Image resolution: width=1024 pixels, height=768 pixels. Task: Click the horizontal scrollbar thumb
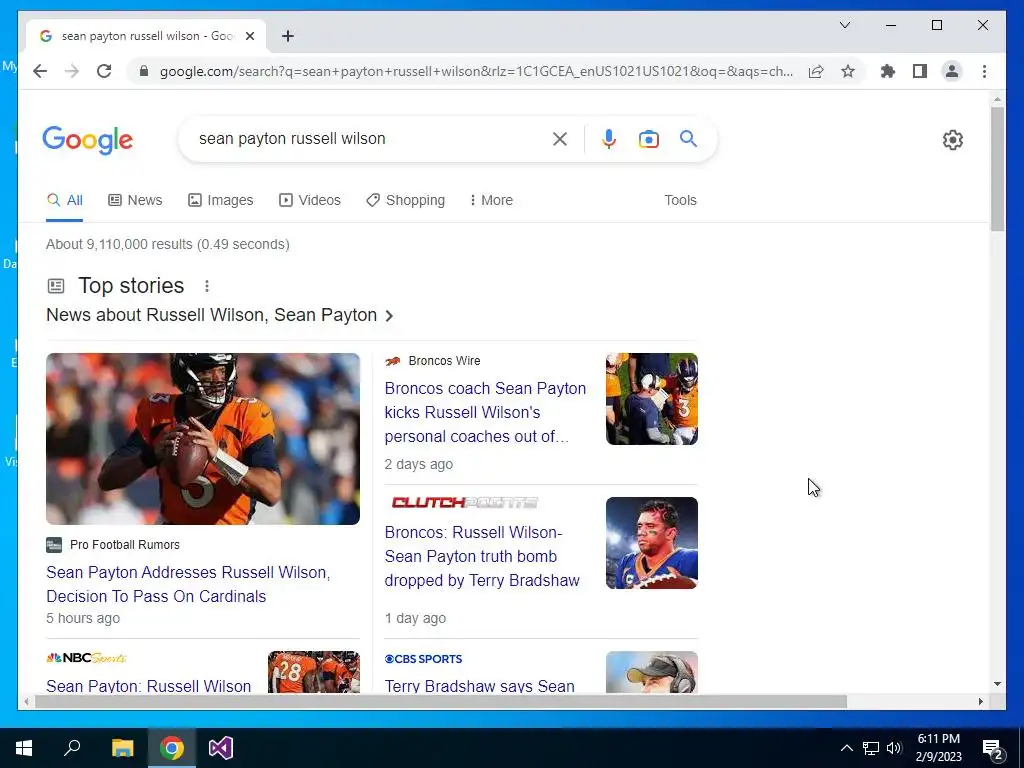tap(441, 701)
